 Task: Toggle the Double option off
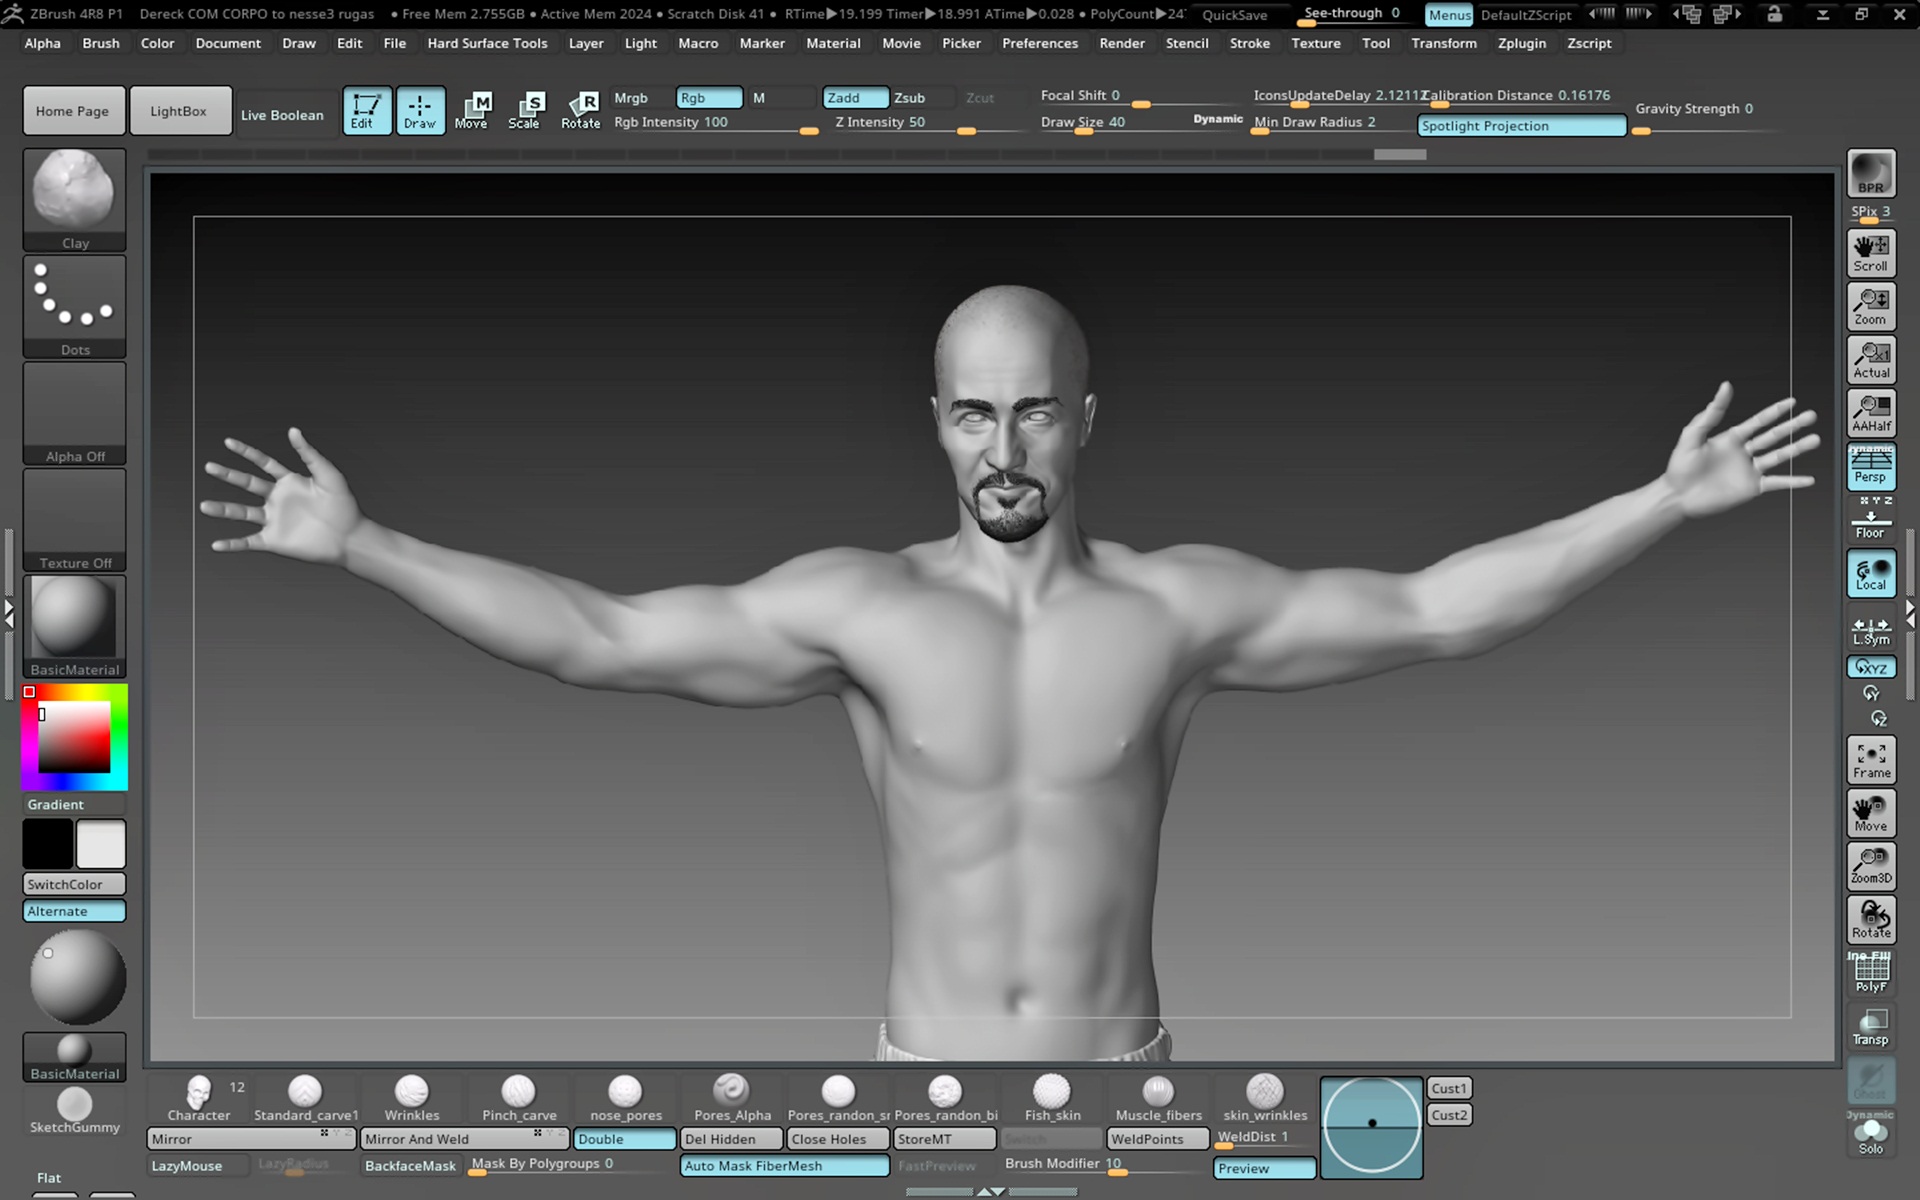tap(624, 1139)
